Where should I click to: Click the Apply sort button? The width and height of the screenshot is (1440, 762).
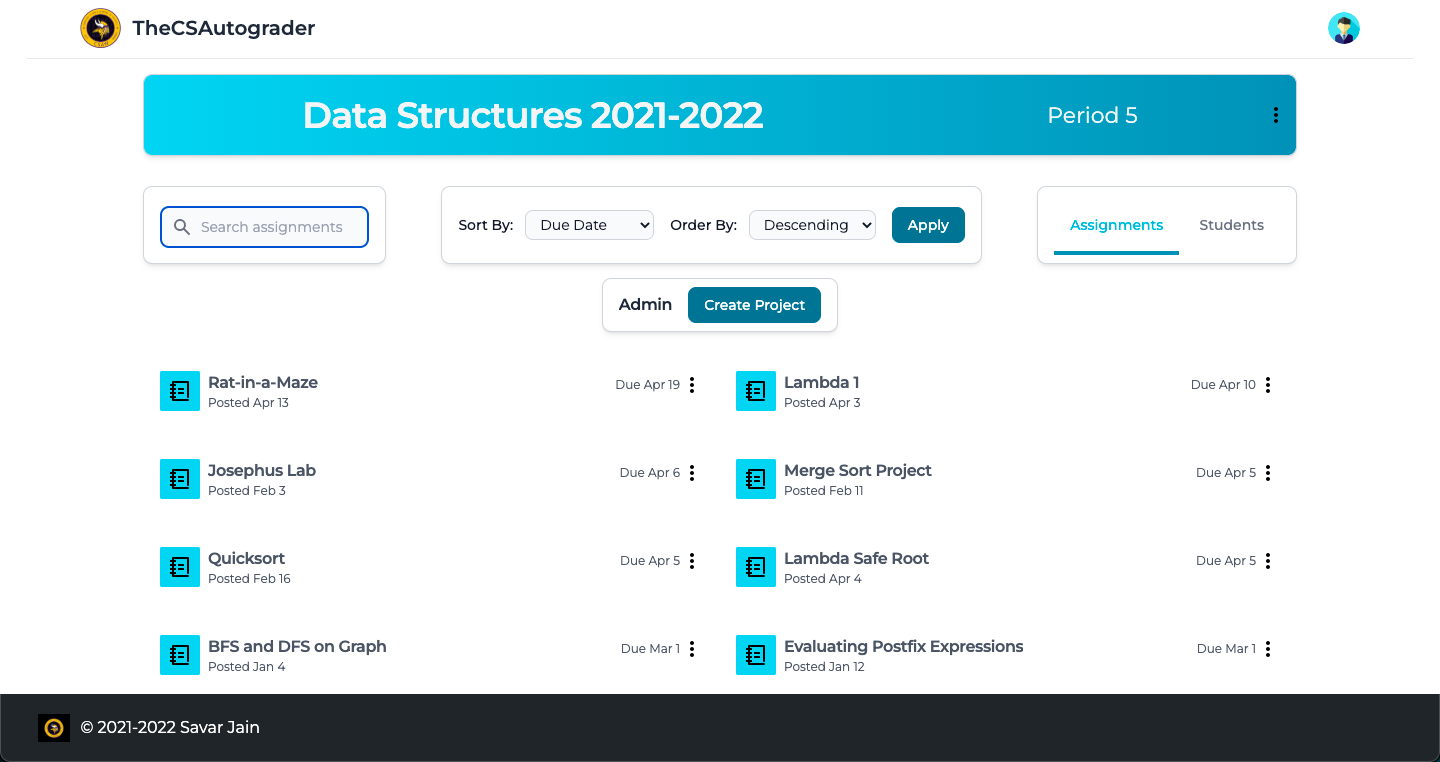click(928, 225)
